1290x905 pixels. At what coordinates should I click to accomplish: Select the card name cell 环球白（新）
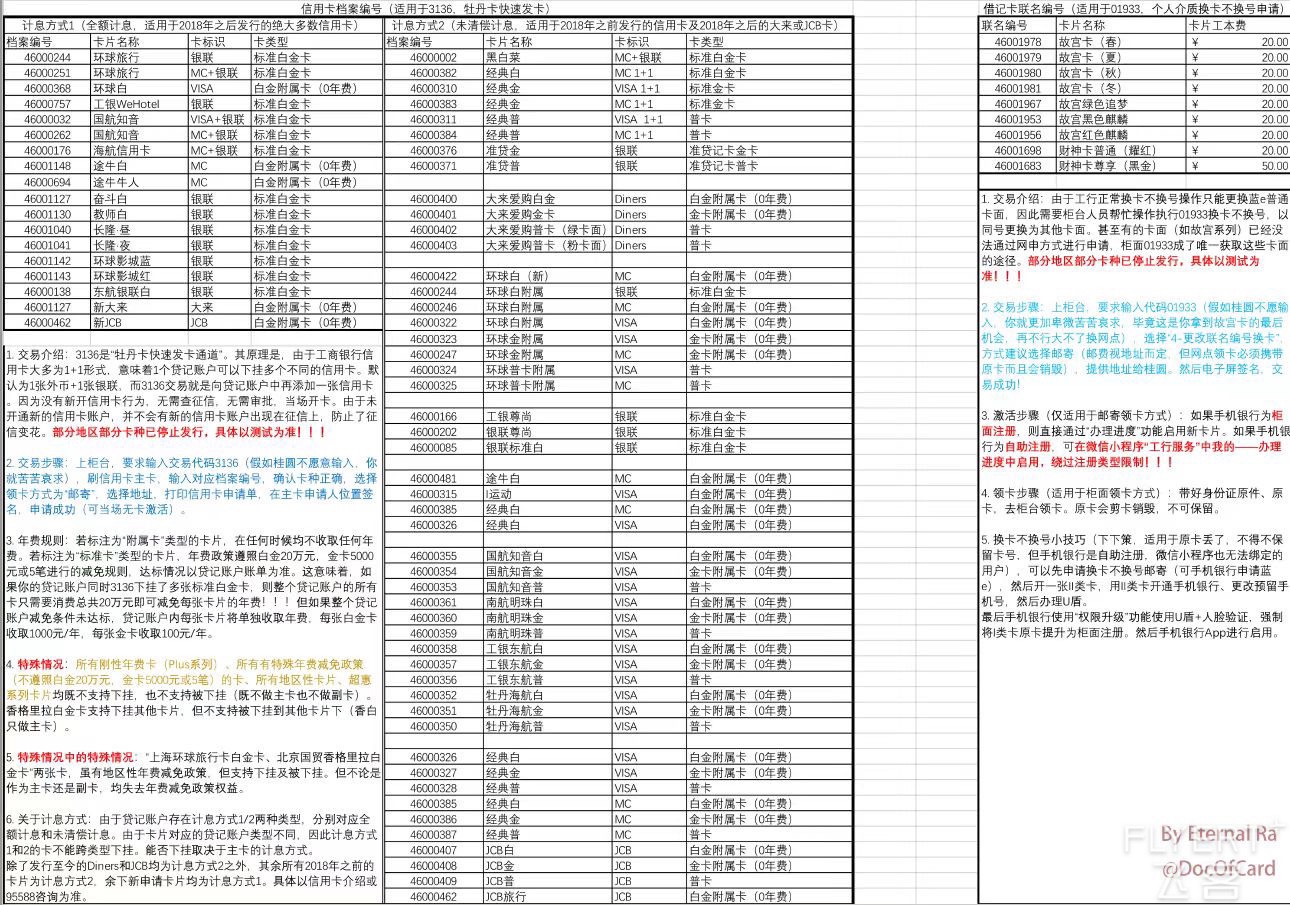click(547, 276)
